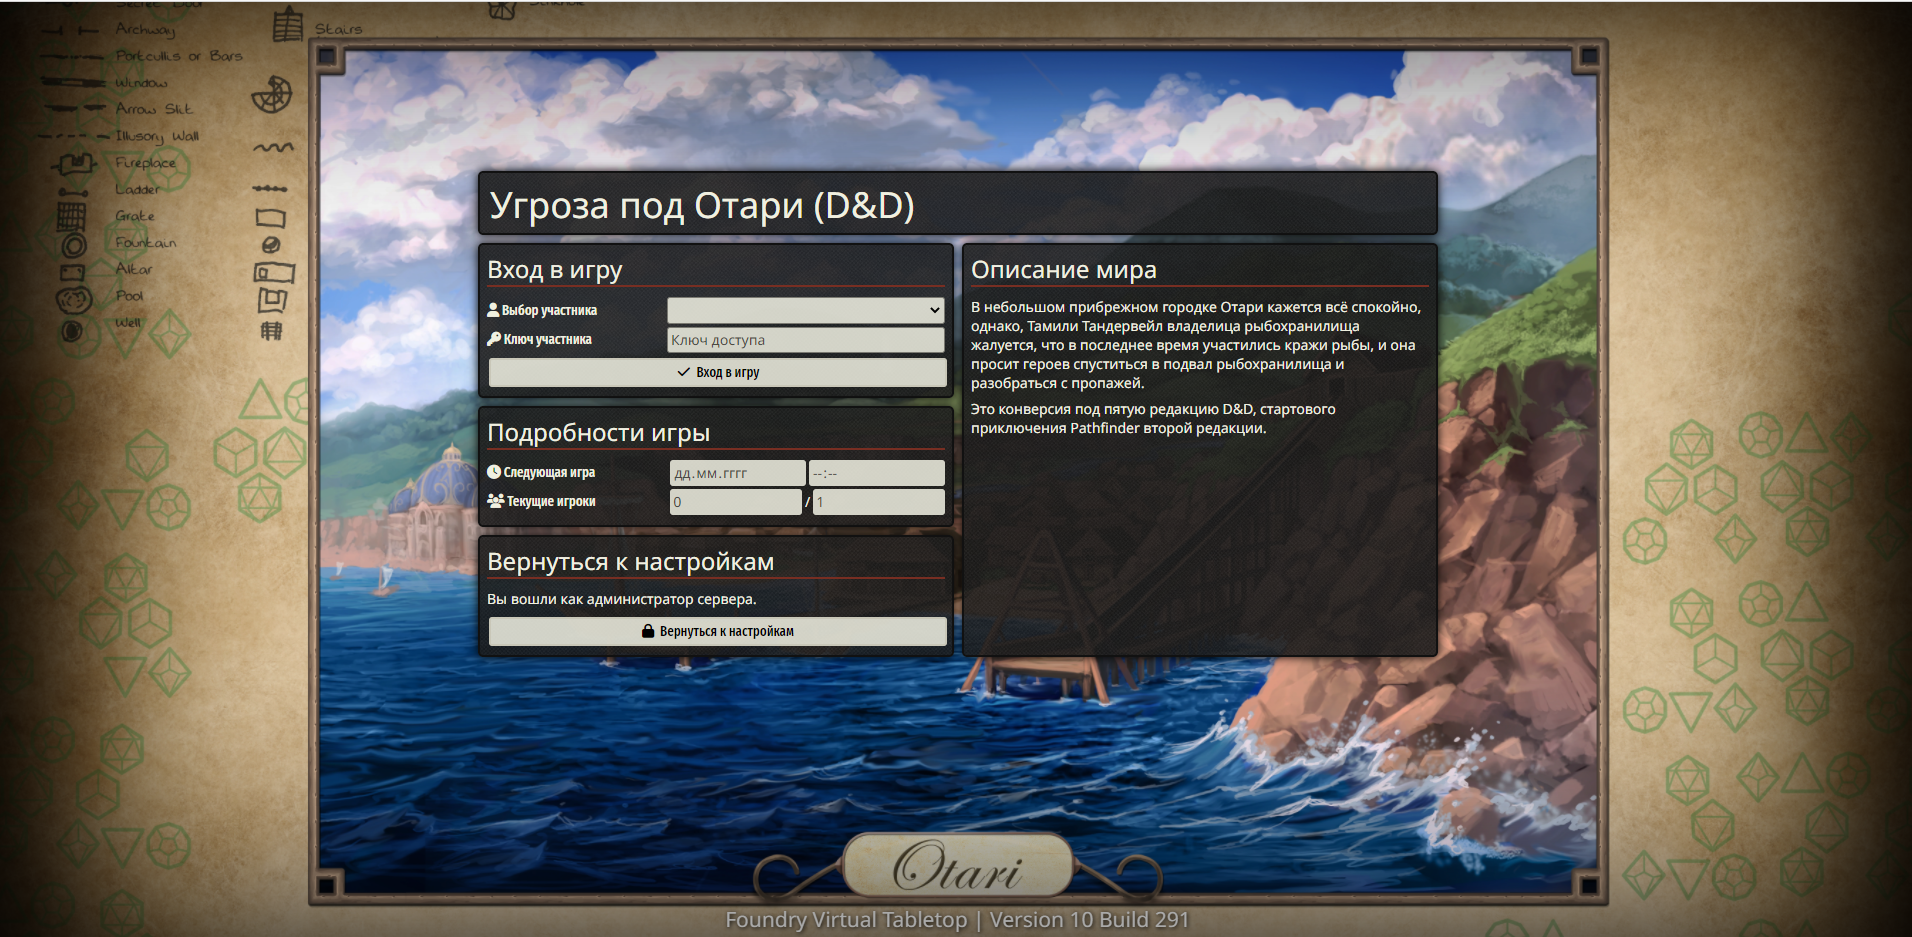Screen dimensions: 1912x937
Task: Select the next game time field '--:--'
Action: click(876, 473)
